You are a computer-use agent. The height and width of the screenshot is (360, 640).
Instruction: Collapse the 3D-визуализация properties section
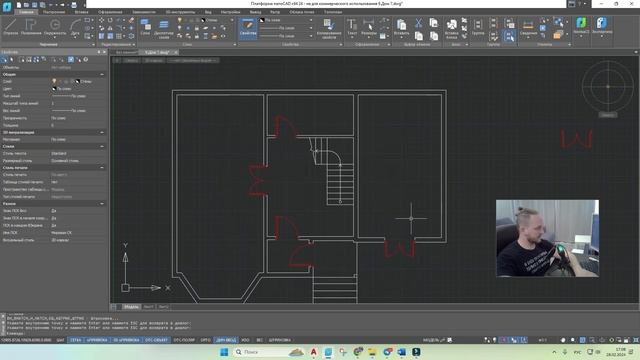(x=102, y=132)
